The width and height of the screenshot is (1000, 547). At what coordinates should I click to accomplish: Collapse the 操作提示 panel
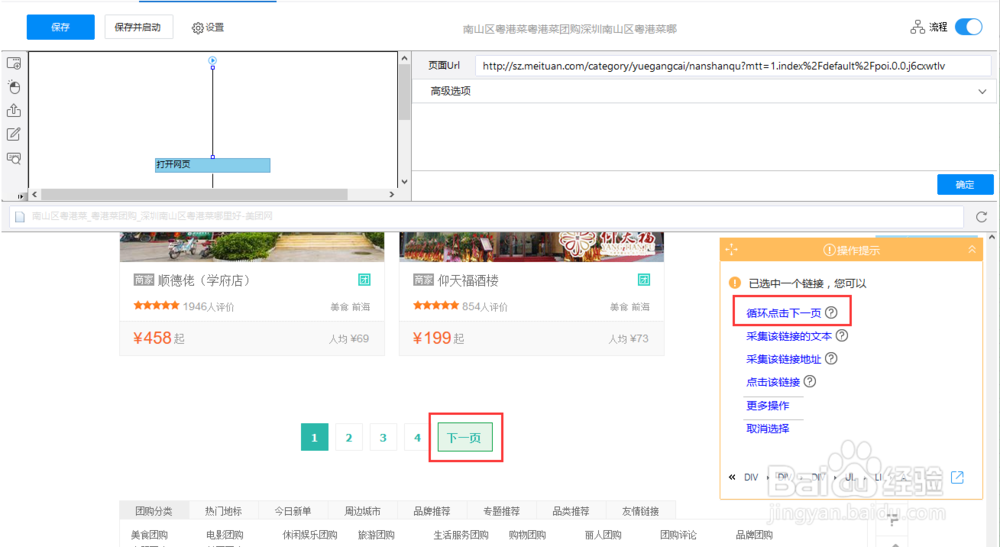pyautogui.click(x=972, y=249)
